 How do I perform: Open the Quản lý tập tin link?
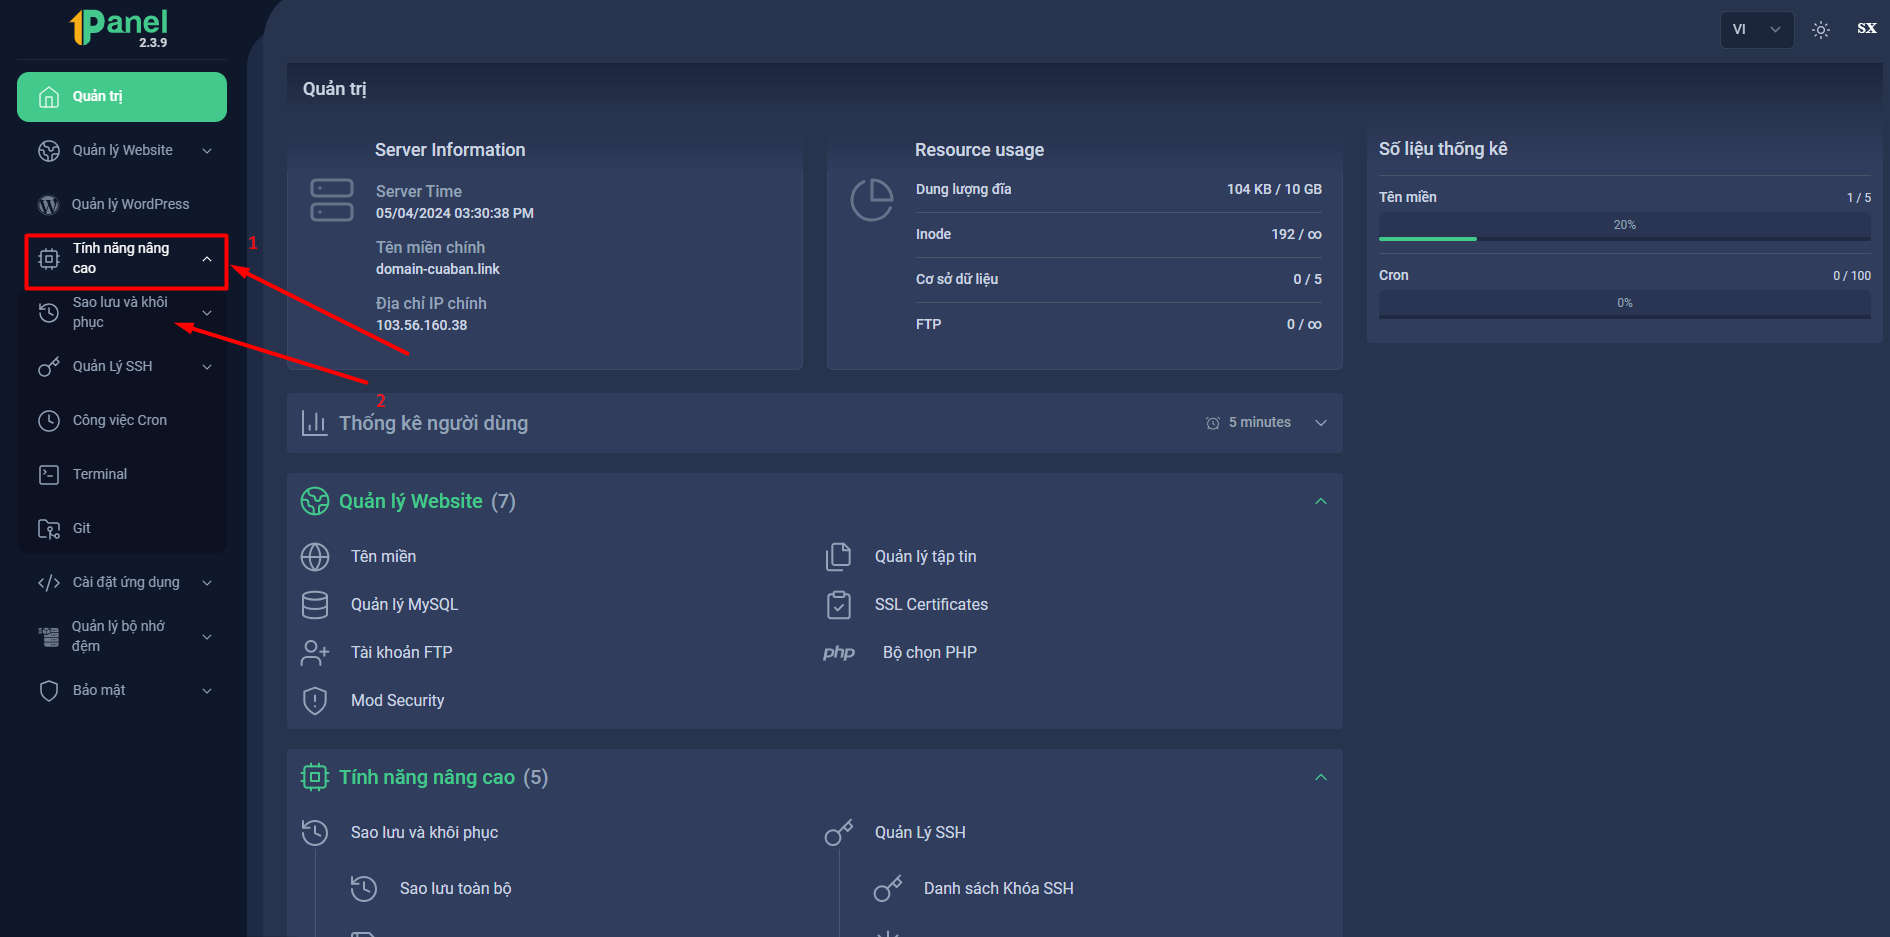tap(925, 557)
